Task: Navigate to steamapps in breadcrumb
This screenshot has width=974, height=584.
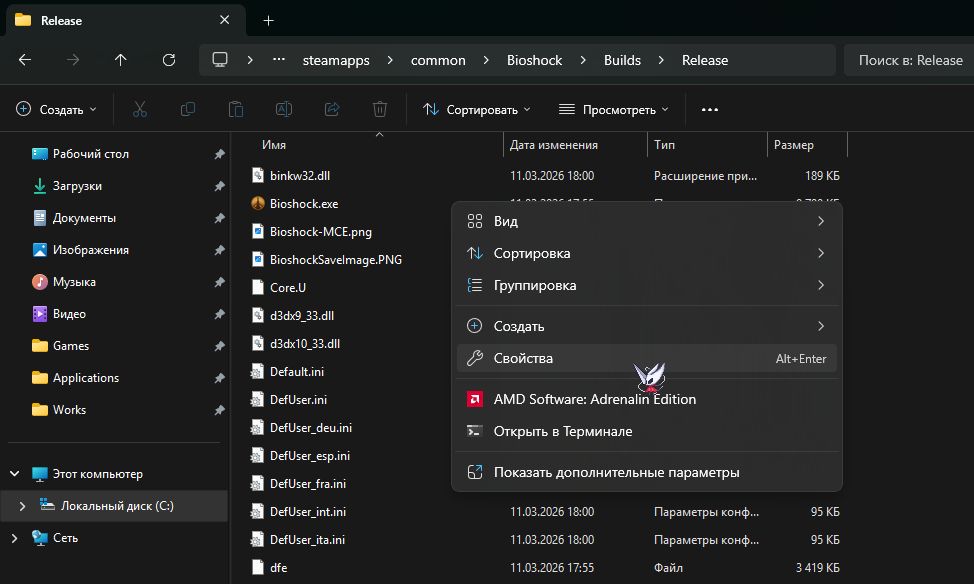Action: [x=336, y=60]
